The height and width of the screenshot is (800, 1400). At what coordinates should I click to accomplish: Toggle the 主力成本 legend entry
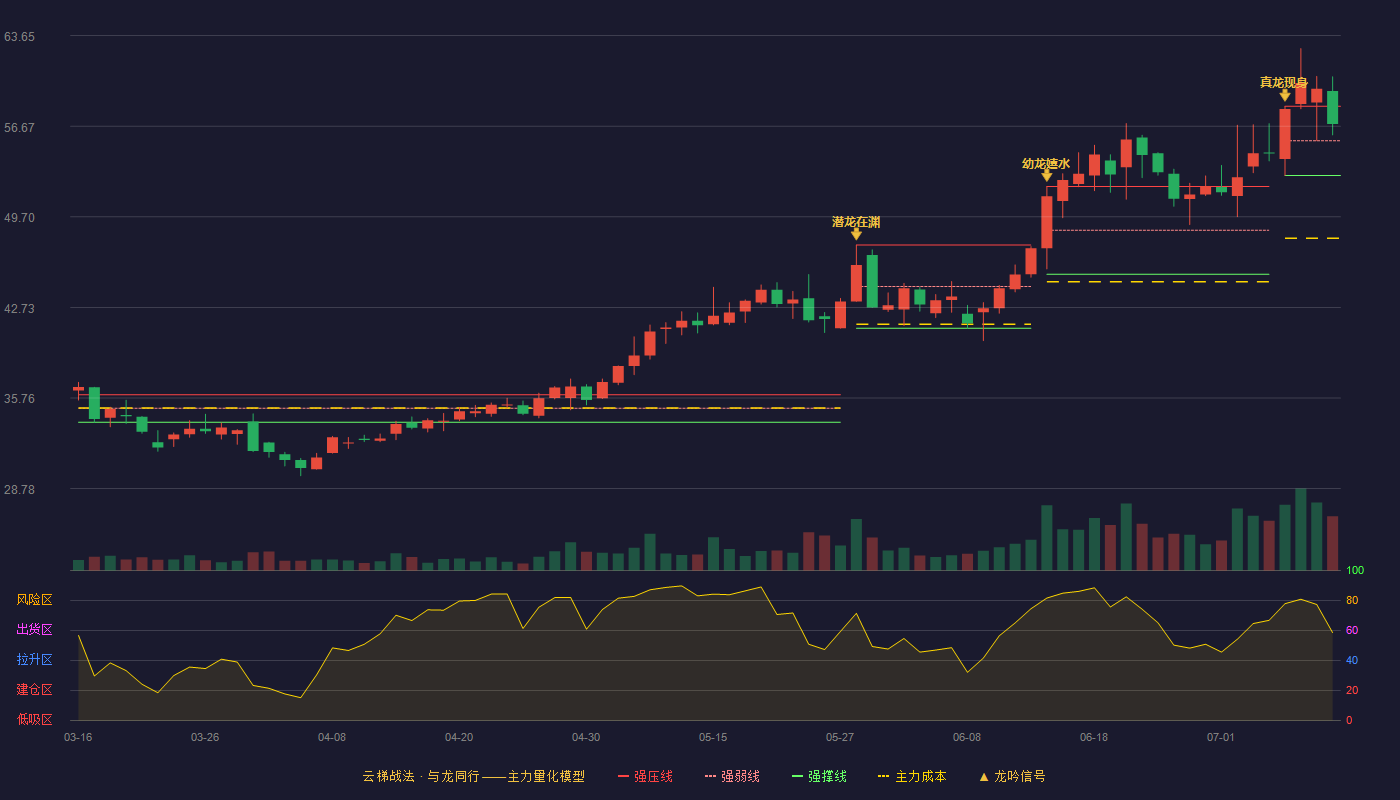(x=911, y=776)
